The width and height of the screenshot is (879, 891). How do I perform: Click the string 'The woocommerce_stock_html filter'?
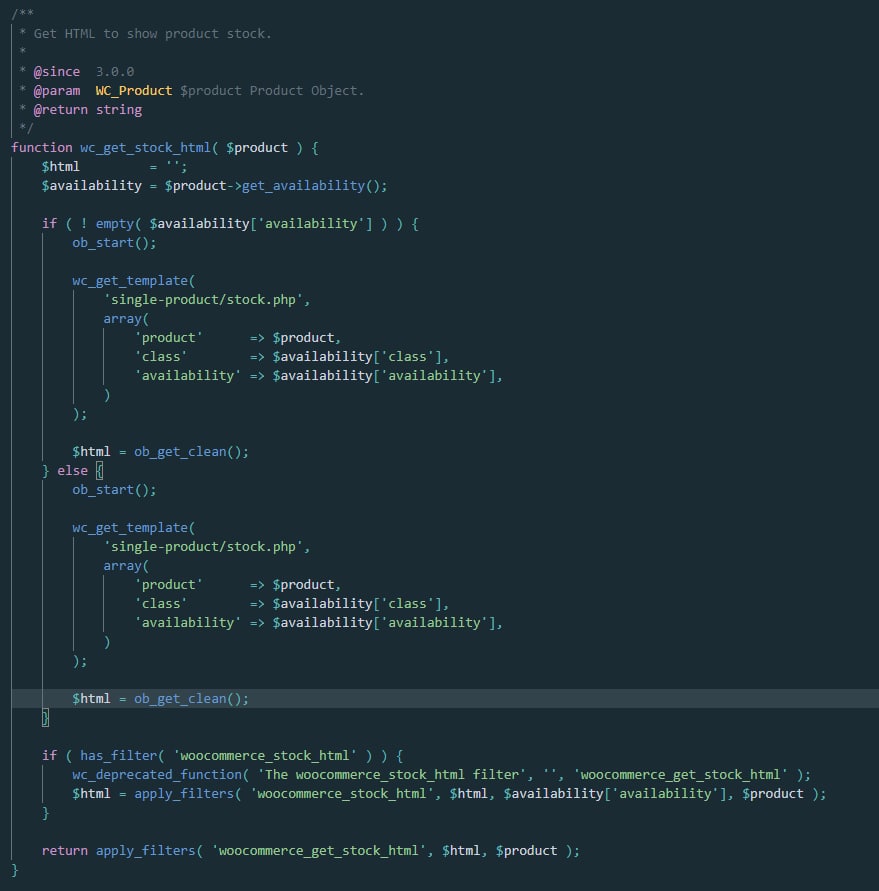(x=391, y=775)
